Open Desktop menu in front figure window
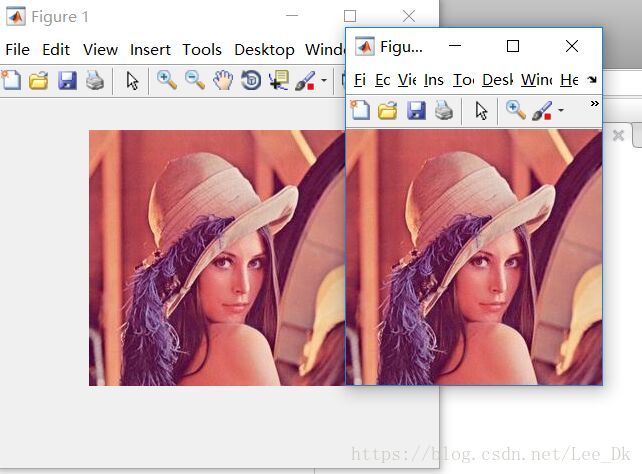Image resolution: width=642 pixels, height=474 pixels. [x=497, y=79]
